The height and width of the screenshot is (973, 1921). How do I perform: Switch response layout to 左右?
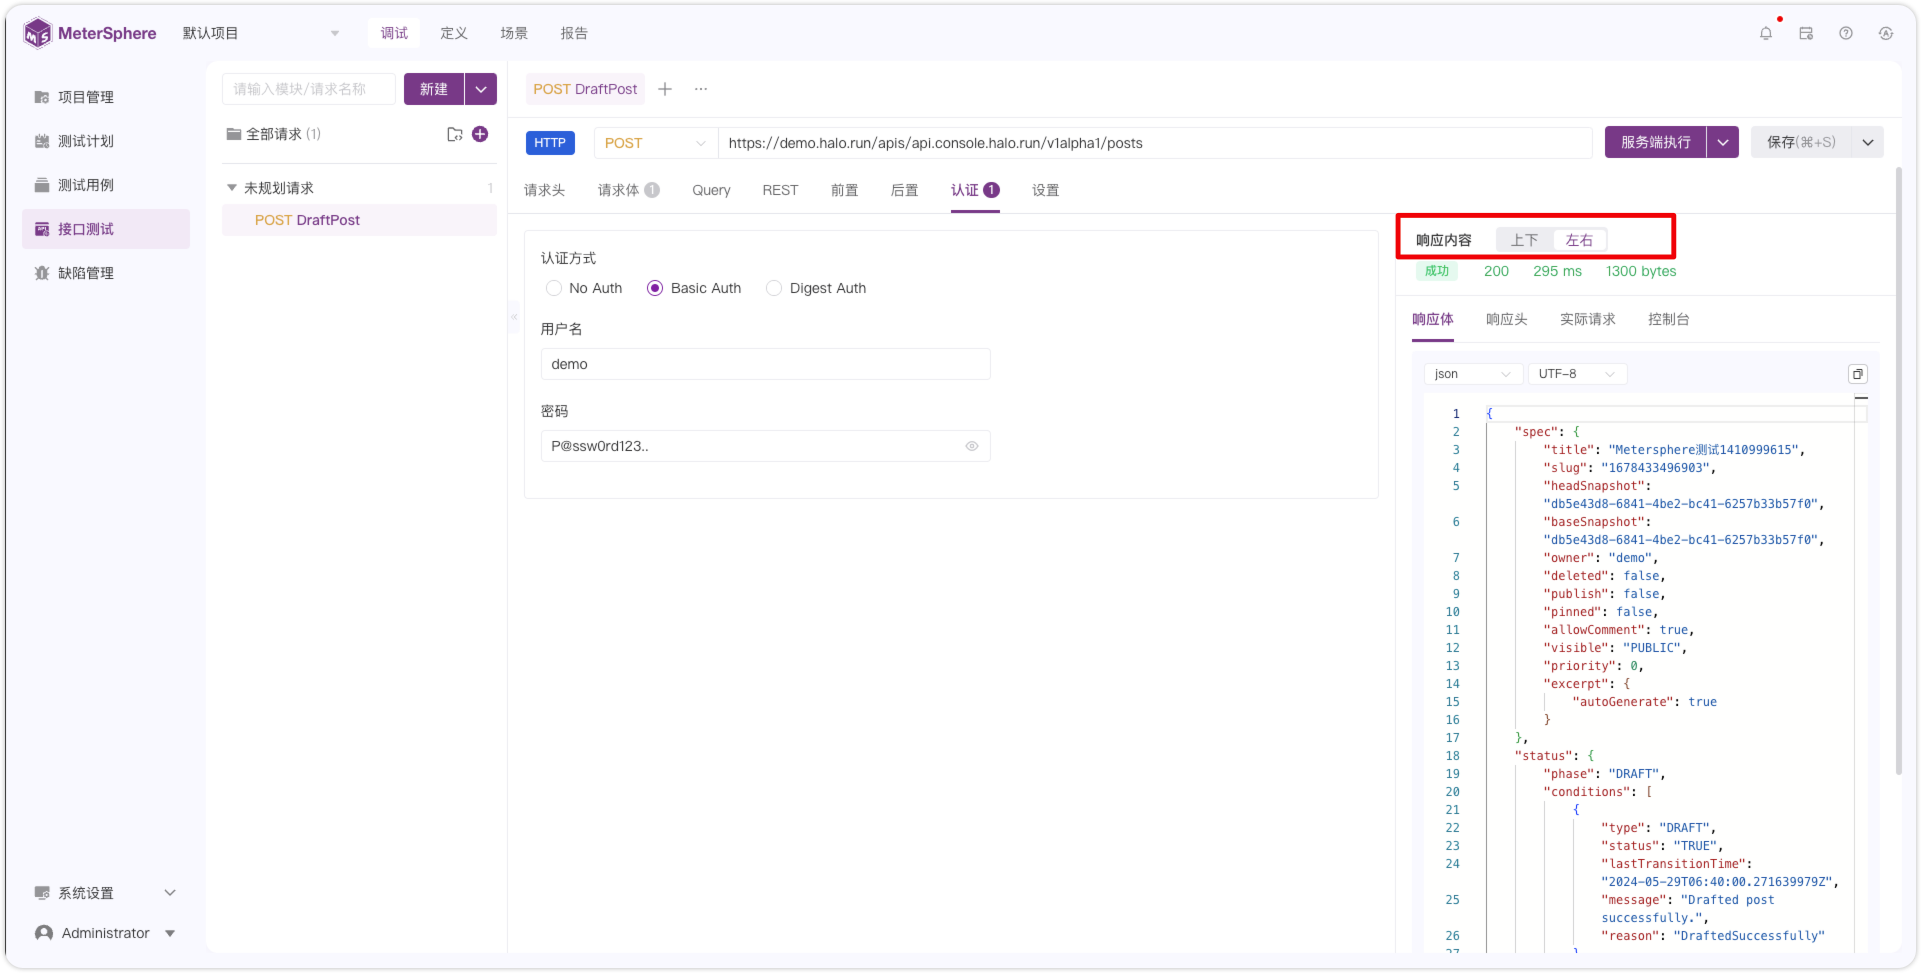pyautogui.click(x=1580, y=240)
